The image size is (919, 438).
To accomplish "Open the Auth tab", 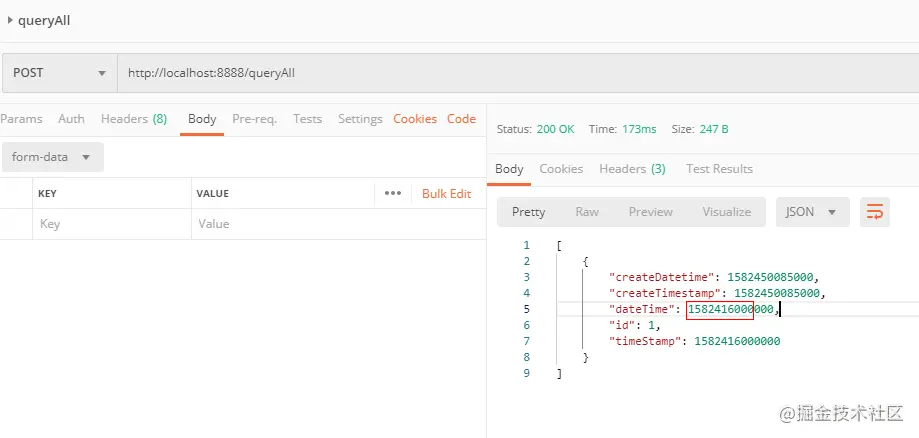I will click(71, 119).
